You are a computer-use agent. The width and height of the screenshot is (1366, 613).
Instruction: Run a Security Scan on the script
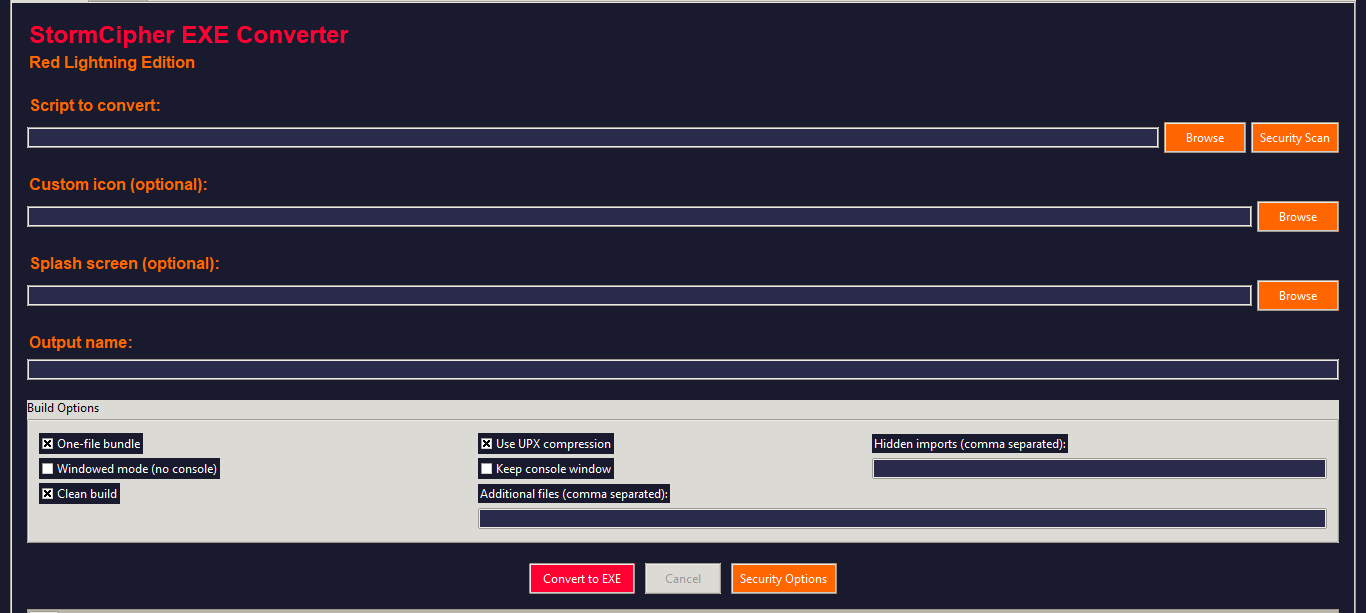(x=1295, y=137)
